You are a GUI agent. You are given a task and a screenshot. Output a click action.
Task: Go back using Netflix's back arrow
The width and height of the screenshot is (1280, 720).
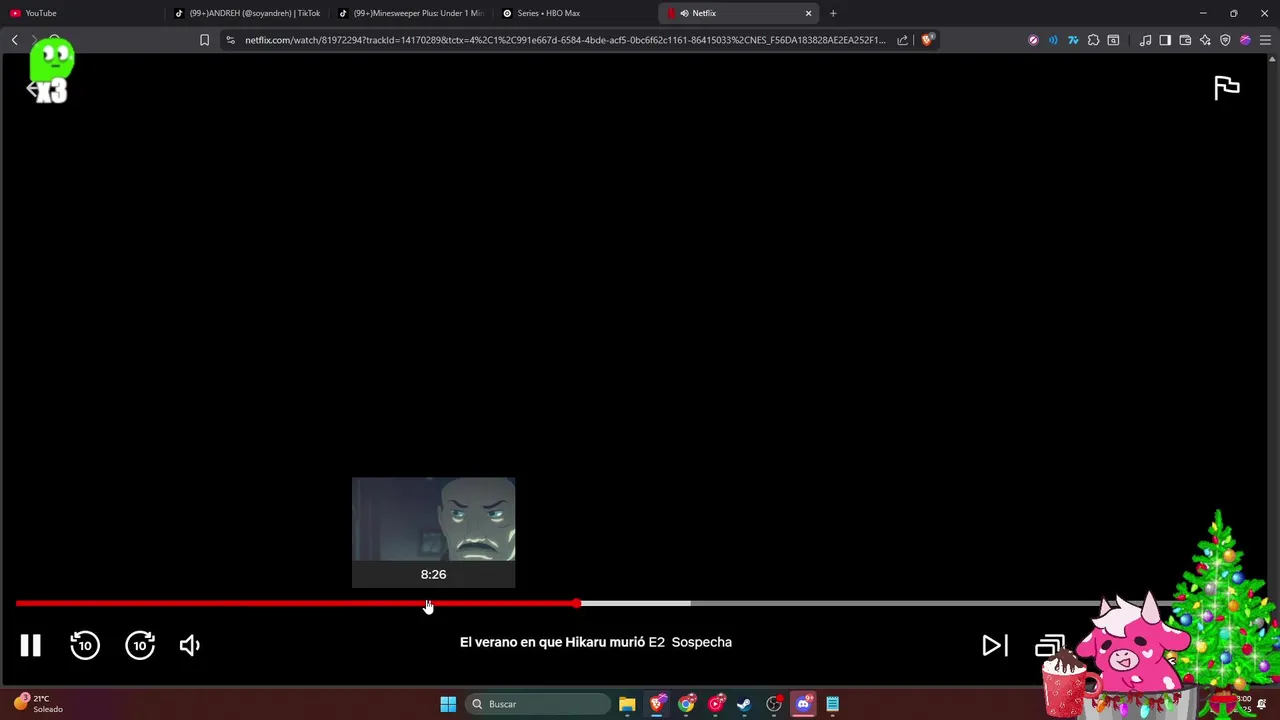(32, 89)
